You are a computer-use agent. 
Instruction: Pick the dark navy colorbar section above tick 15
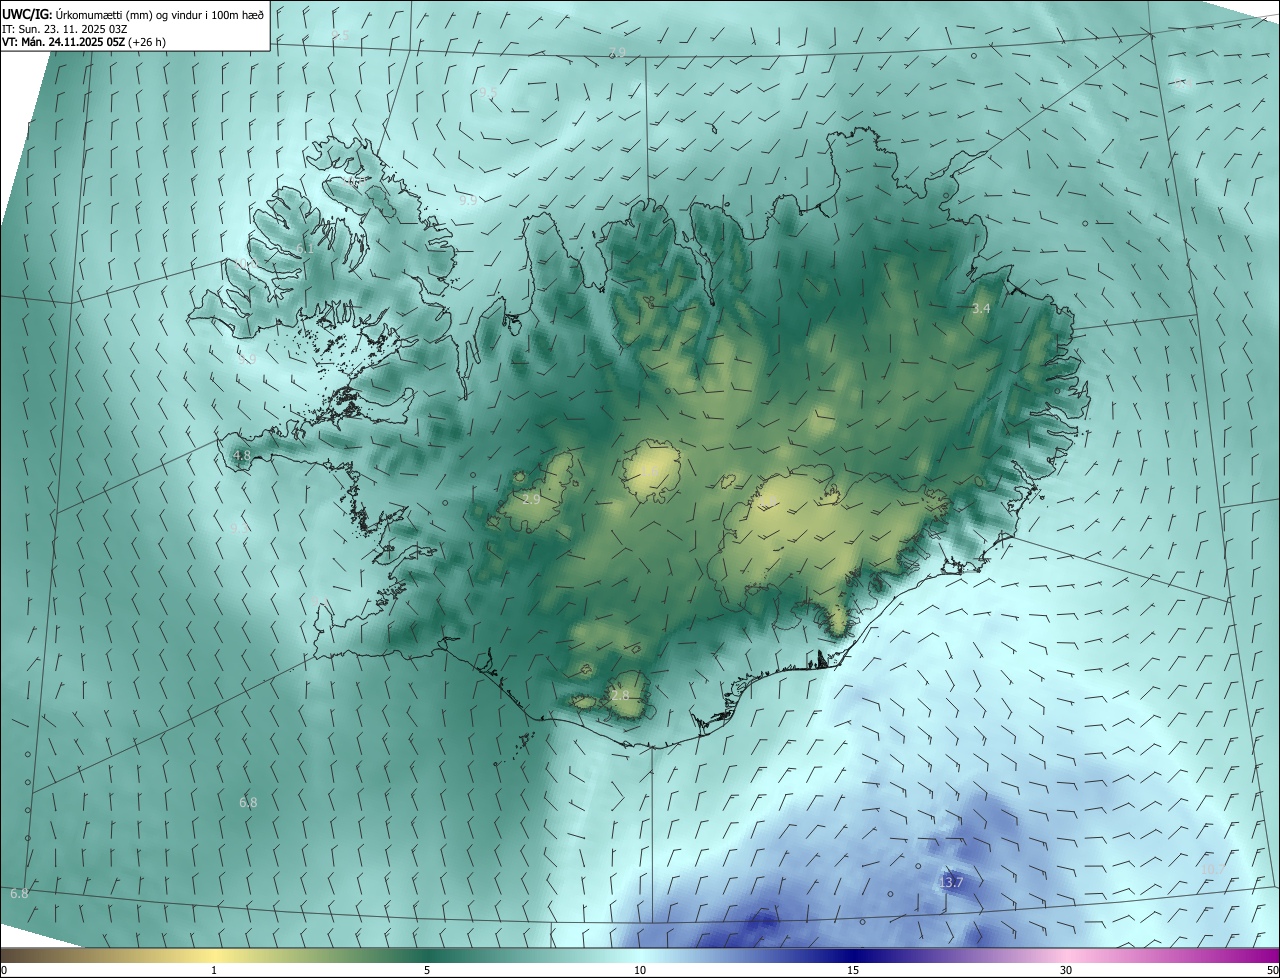pyautogui.click(x=853, y=955)
